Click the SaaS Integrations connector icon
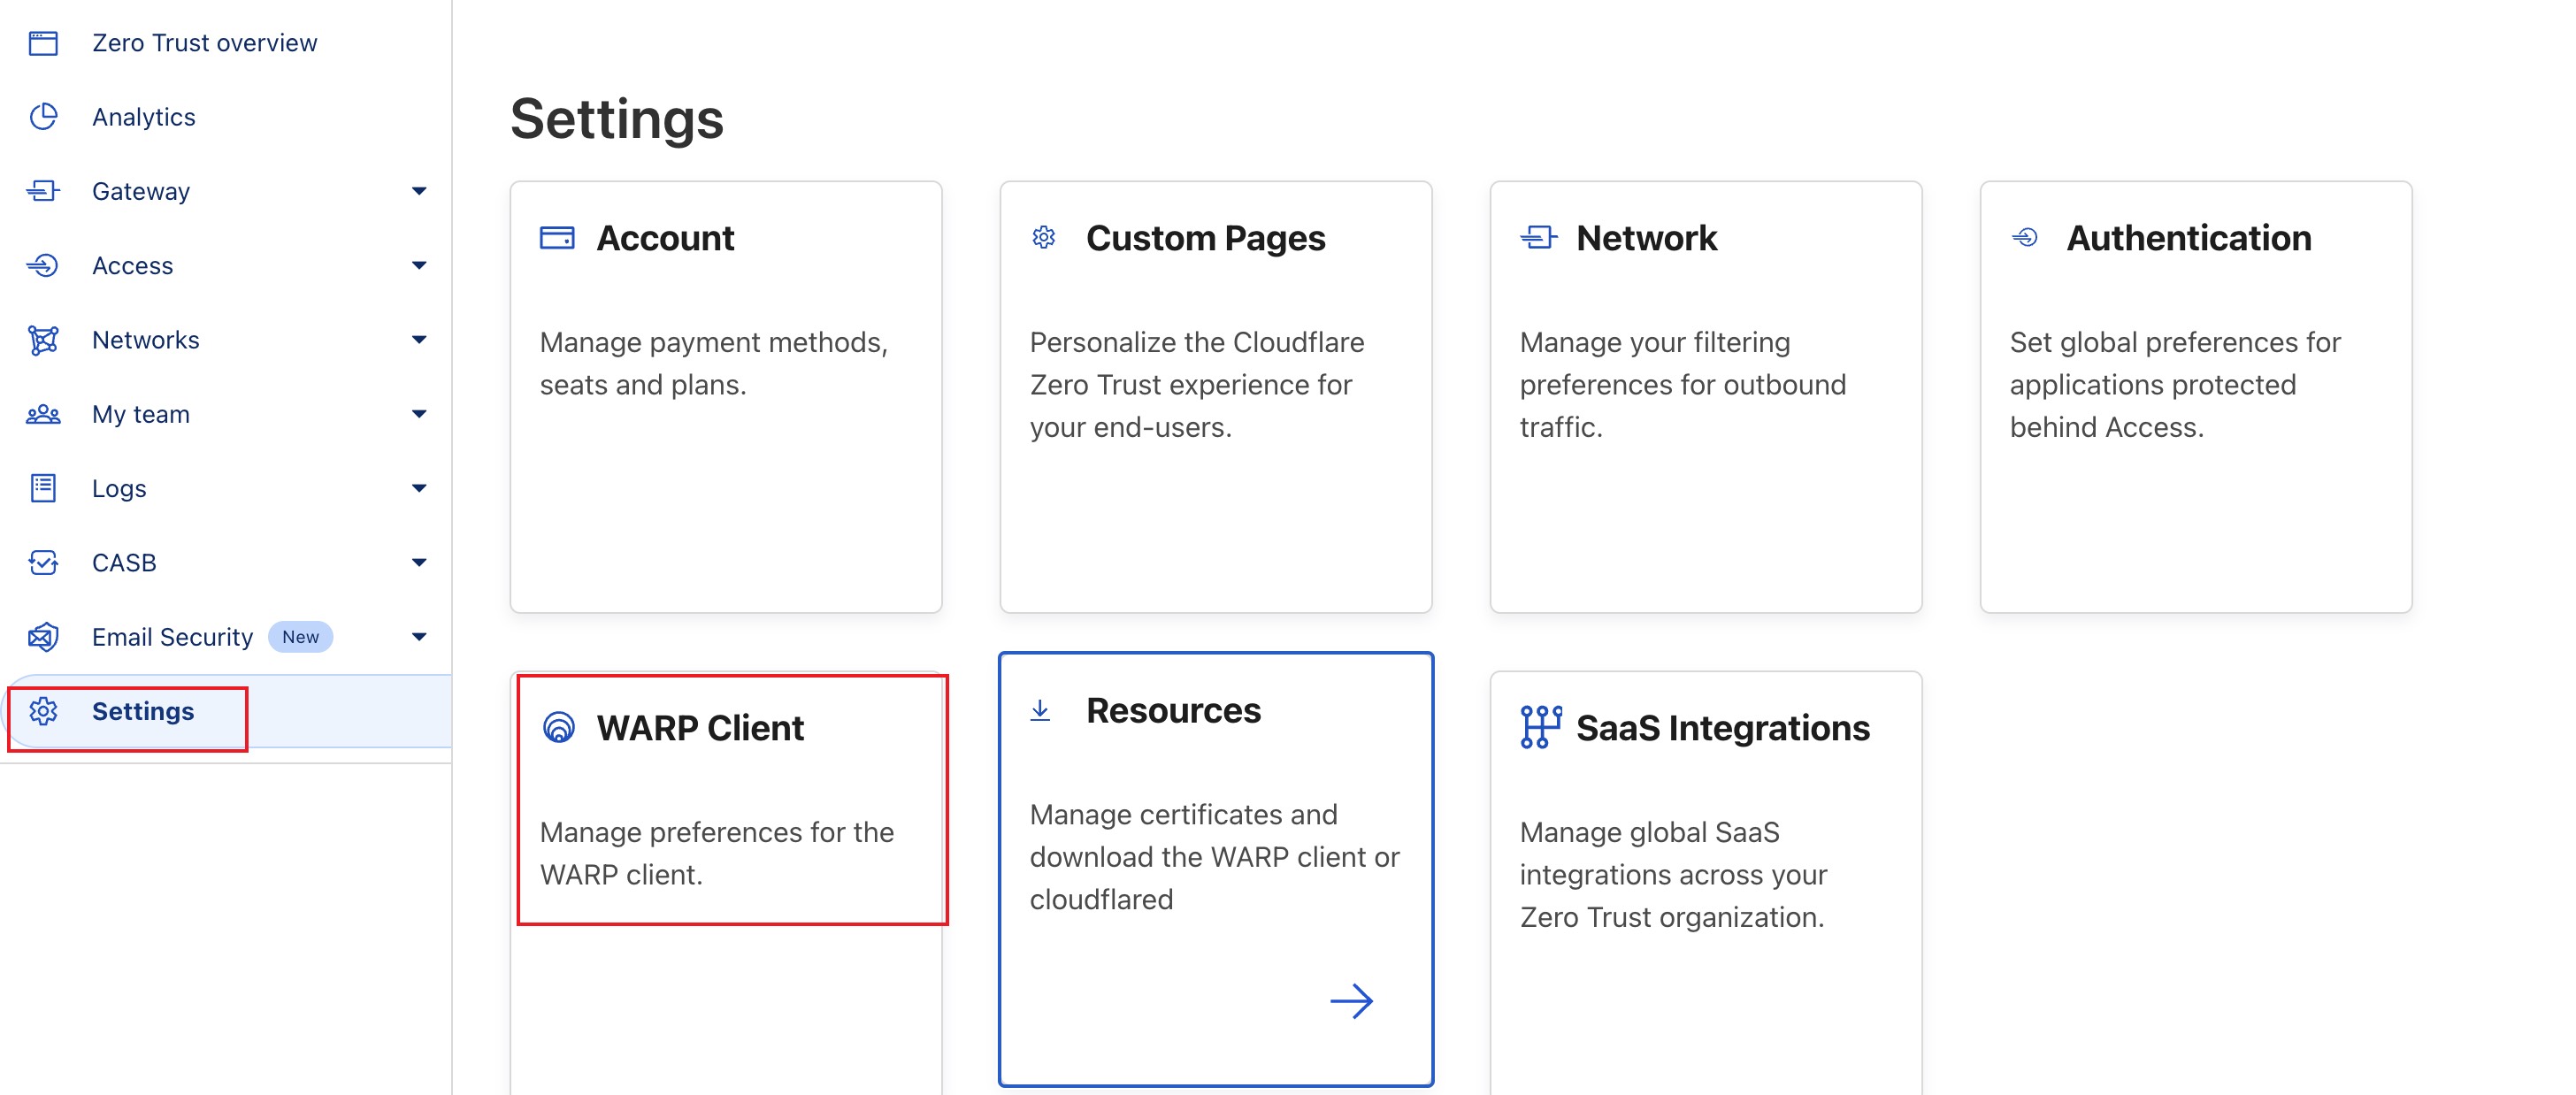 (x=1540, y=727)
